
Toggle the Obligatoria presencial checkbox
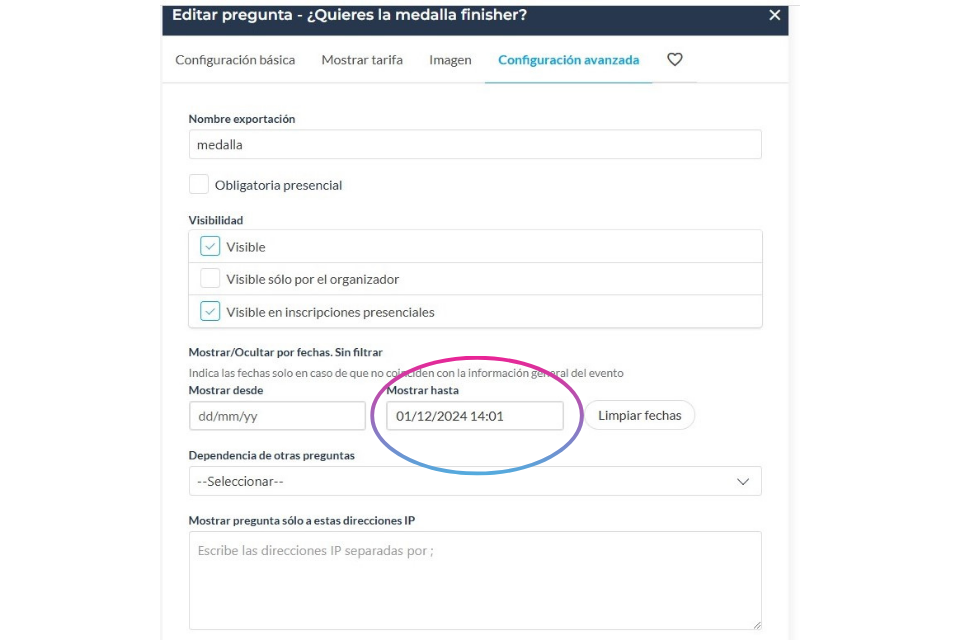tap(198, 184)
